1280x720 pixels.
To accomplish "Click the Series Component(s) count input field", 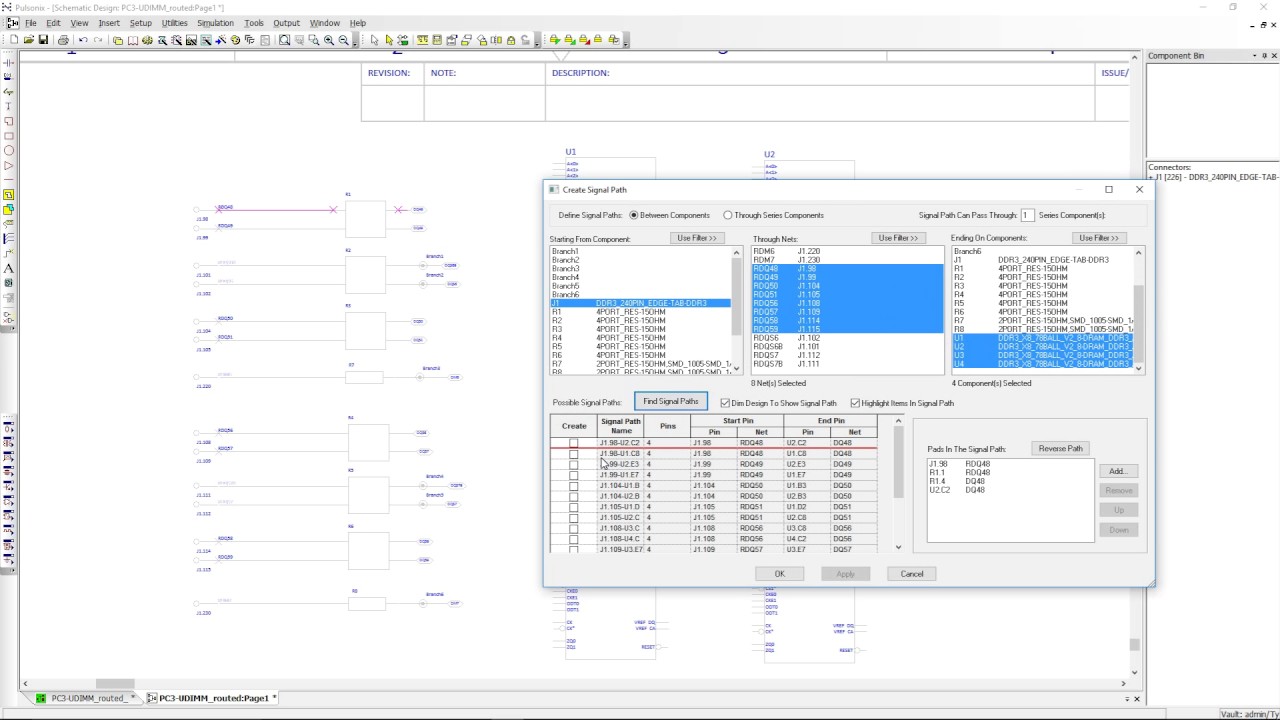I will pyautogui.click(x=1027, y=215).
